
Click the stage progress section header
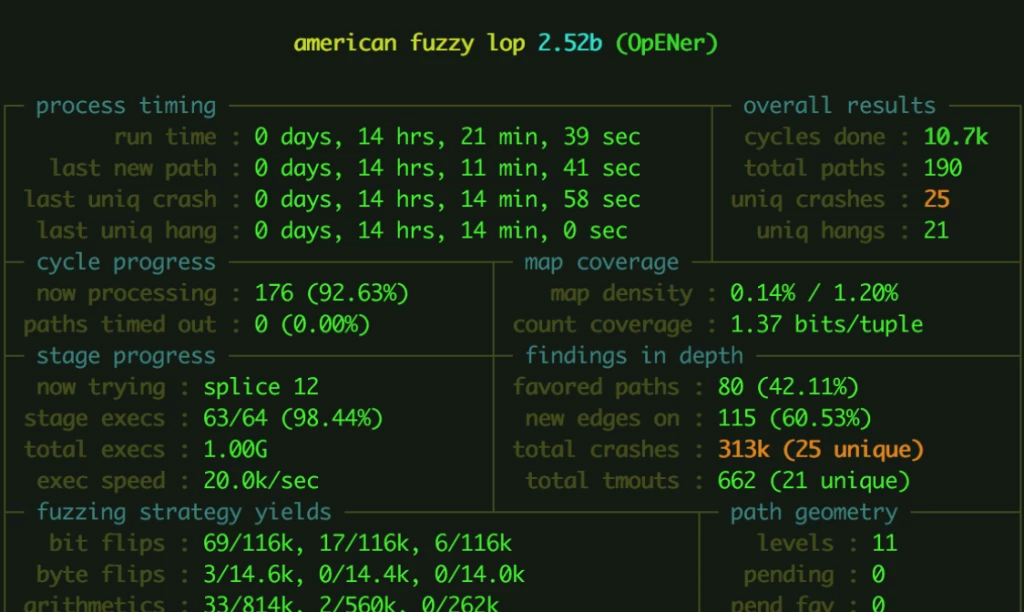pyautogui.click(x=125, y=355)
